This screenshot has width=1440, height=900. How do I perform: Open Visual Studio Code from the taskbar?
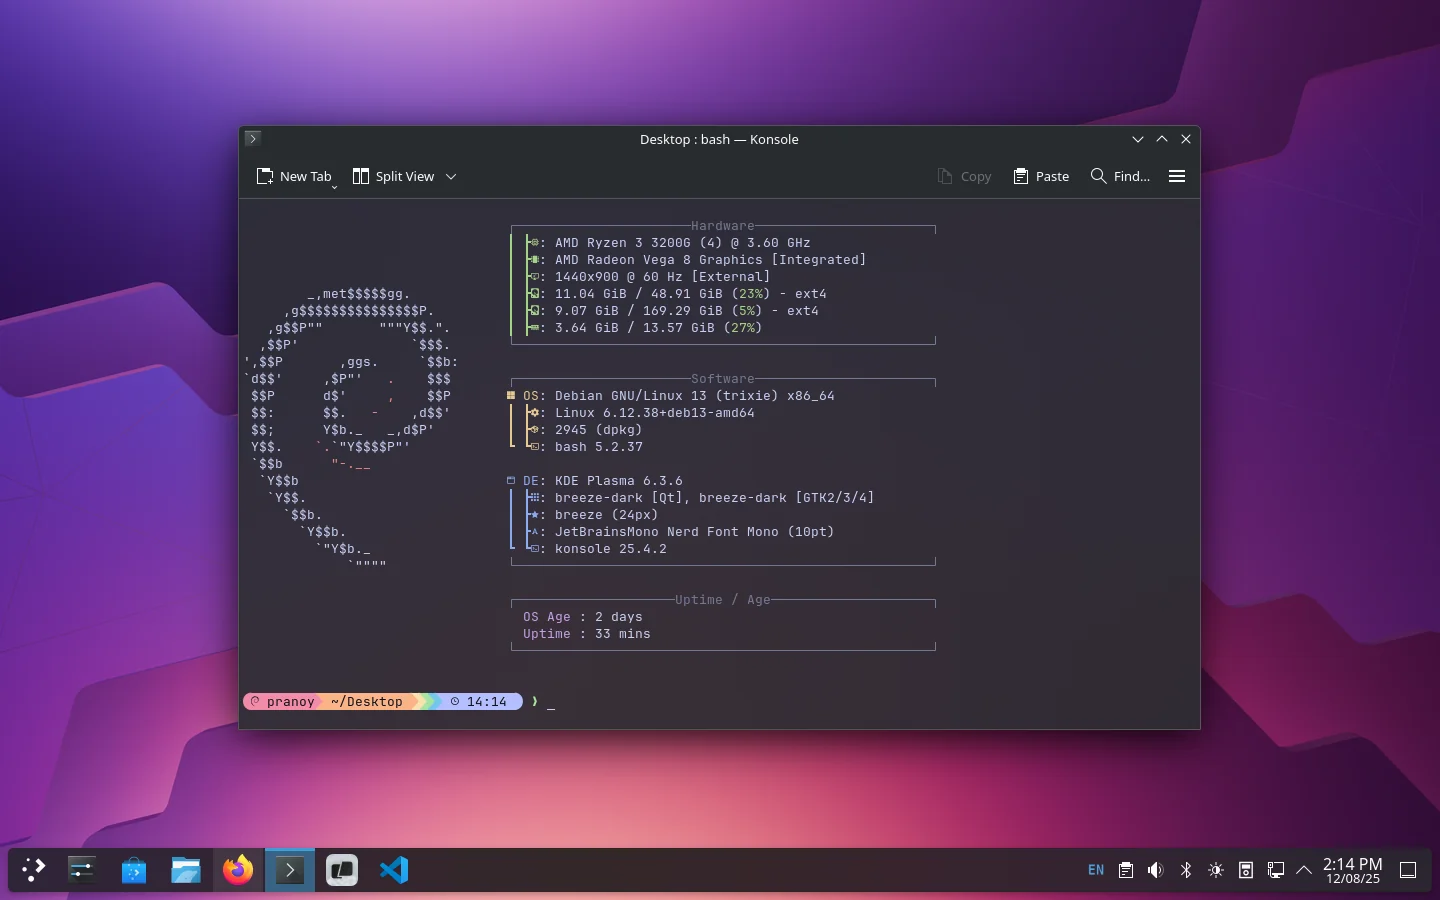click(x=394, y=870)
